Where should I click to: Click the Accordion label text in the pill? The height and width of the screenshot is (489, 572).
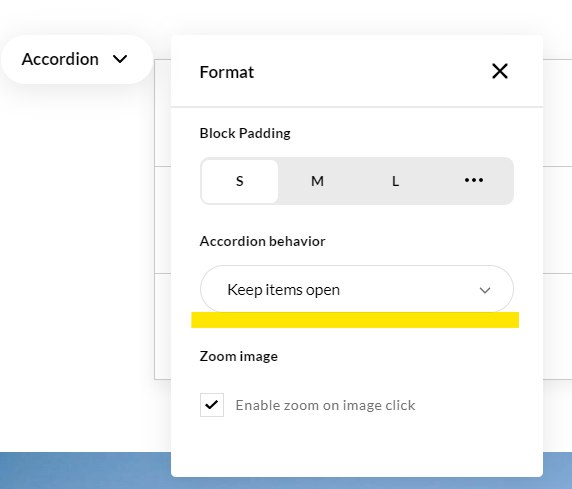pos(60,59)
